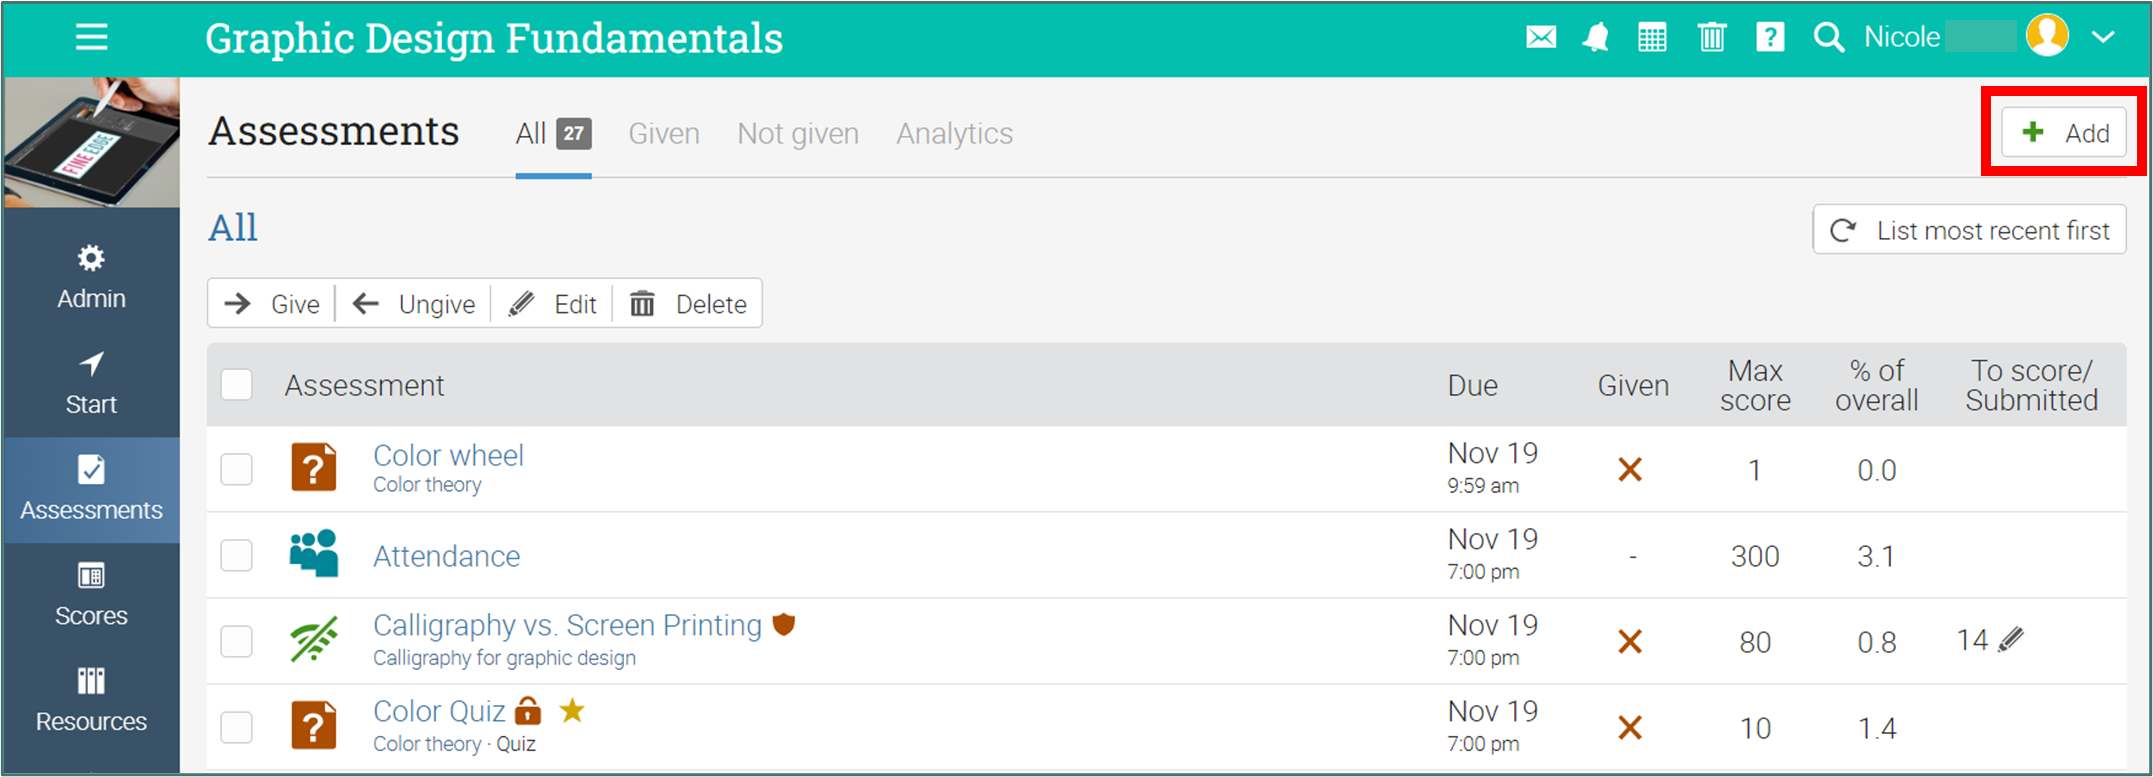Check the Color wheel assessment checkbox
Viewport: 2153px width, 777px height.
point(237,469)
